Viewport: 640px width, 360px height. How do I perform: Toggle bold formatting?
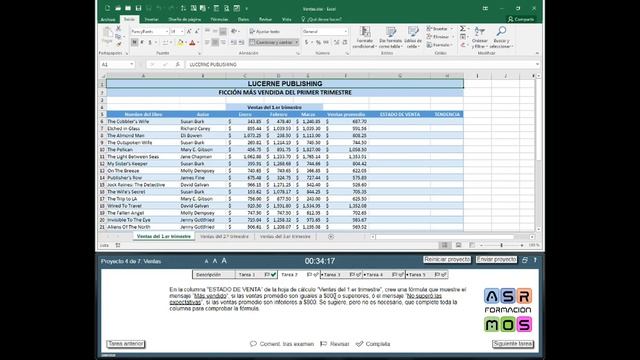pyautogui.click(x=134, y=42)
